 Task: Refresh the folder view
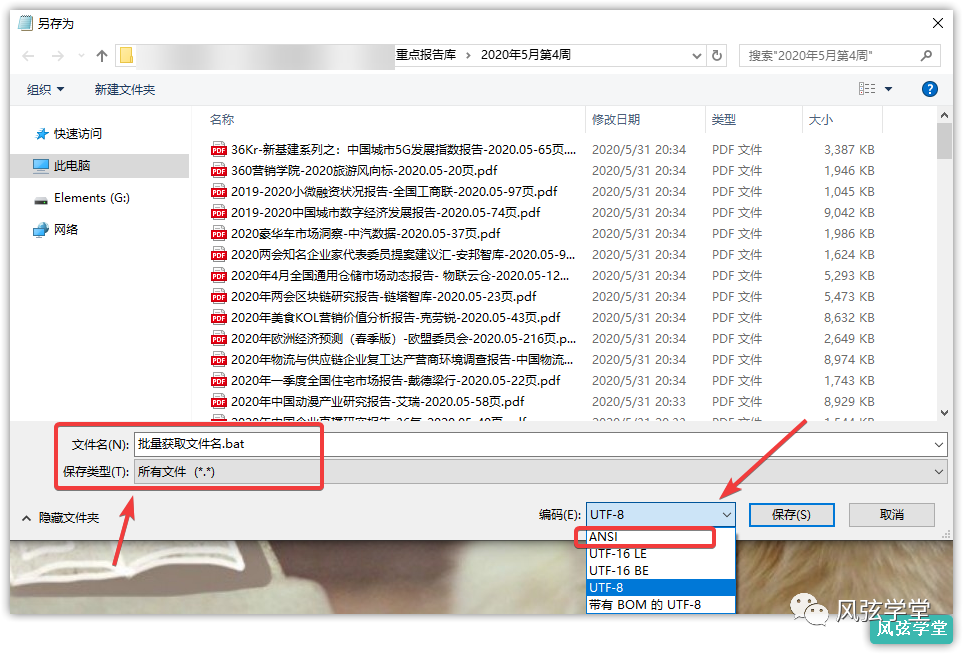(x=717, y=55)
